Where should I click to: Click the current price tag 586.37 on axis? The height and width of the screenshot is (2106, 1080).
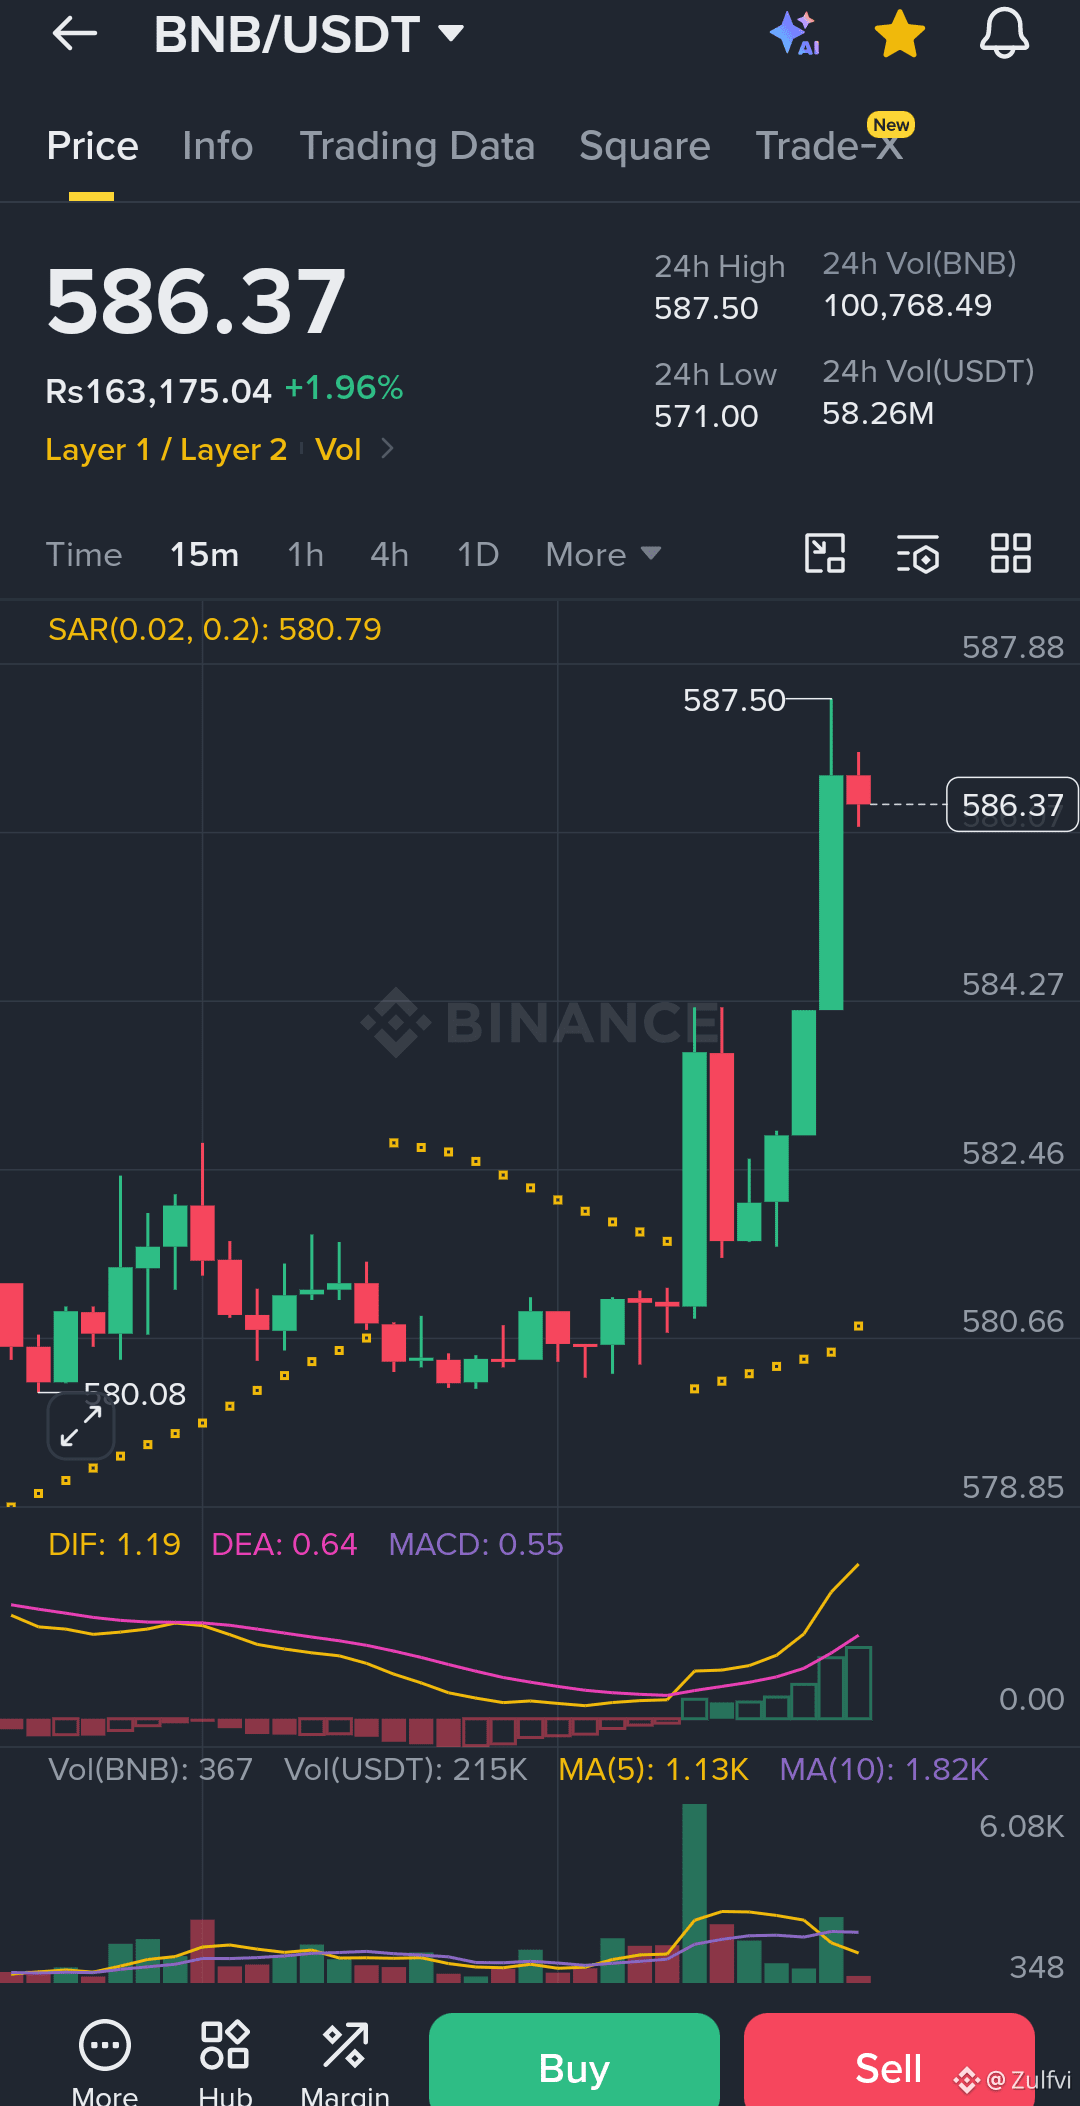1012,805
